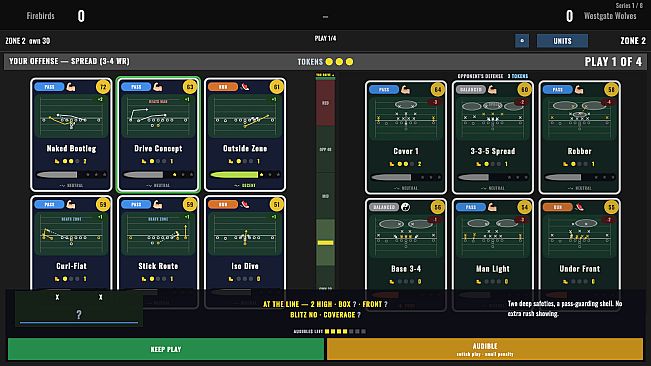Viewport: 651px width, 366px height.
Task: Click the 61 rating badge on Outside Zone
Action: [x=277, y=87]
